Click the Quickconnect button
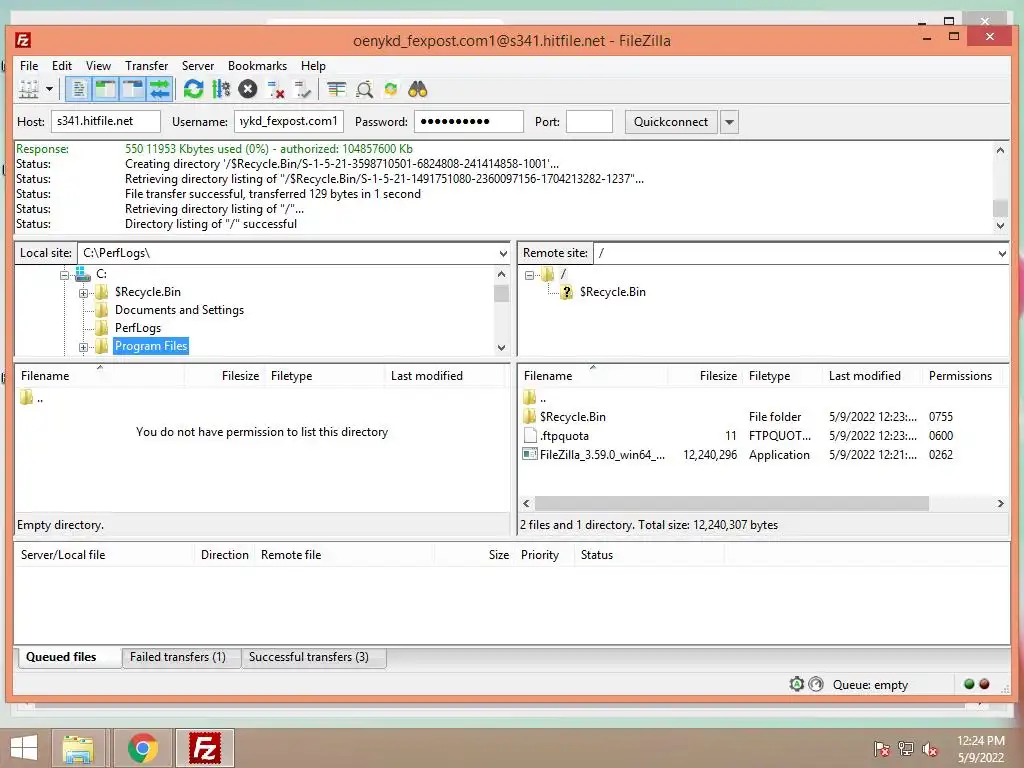Image resolution: width=1024 pixels, height=768 pixels. (671, 122)
